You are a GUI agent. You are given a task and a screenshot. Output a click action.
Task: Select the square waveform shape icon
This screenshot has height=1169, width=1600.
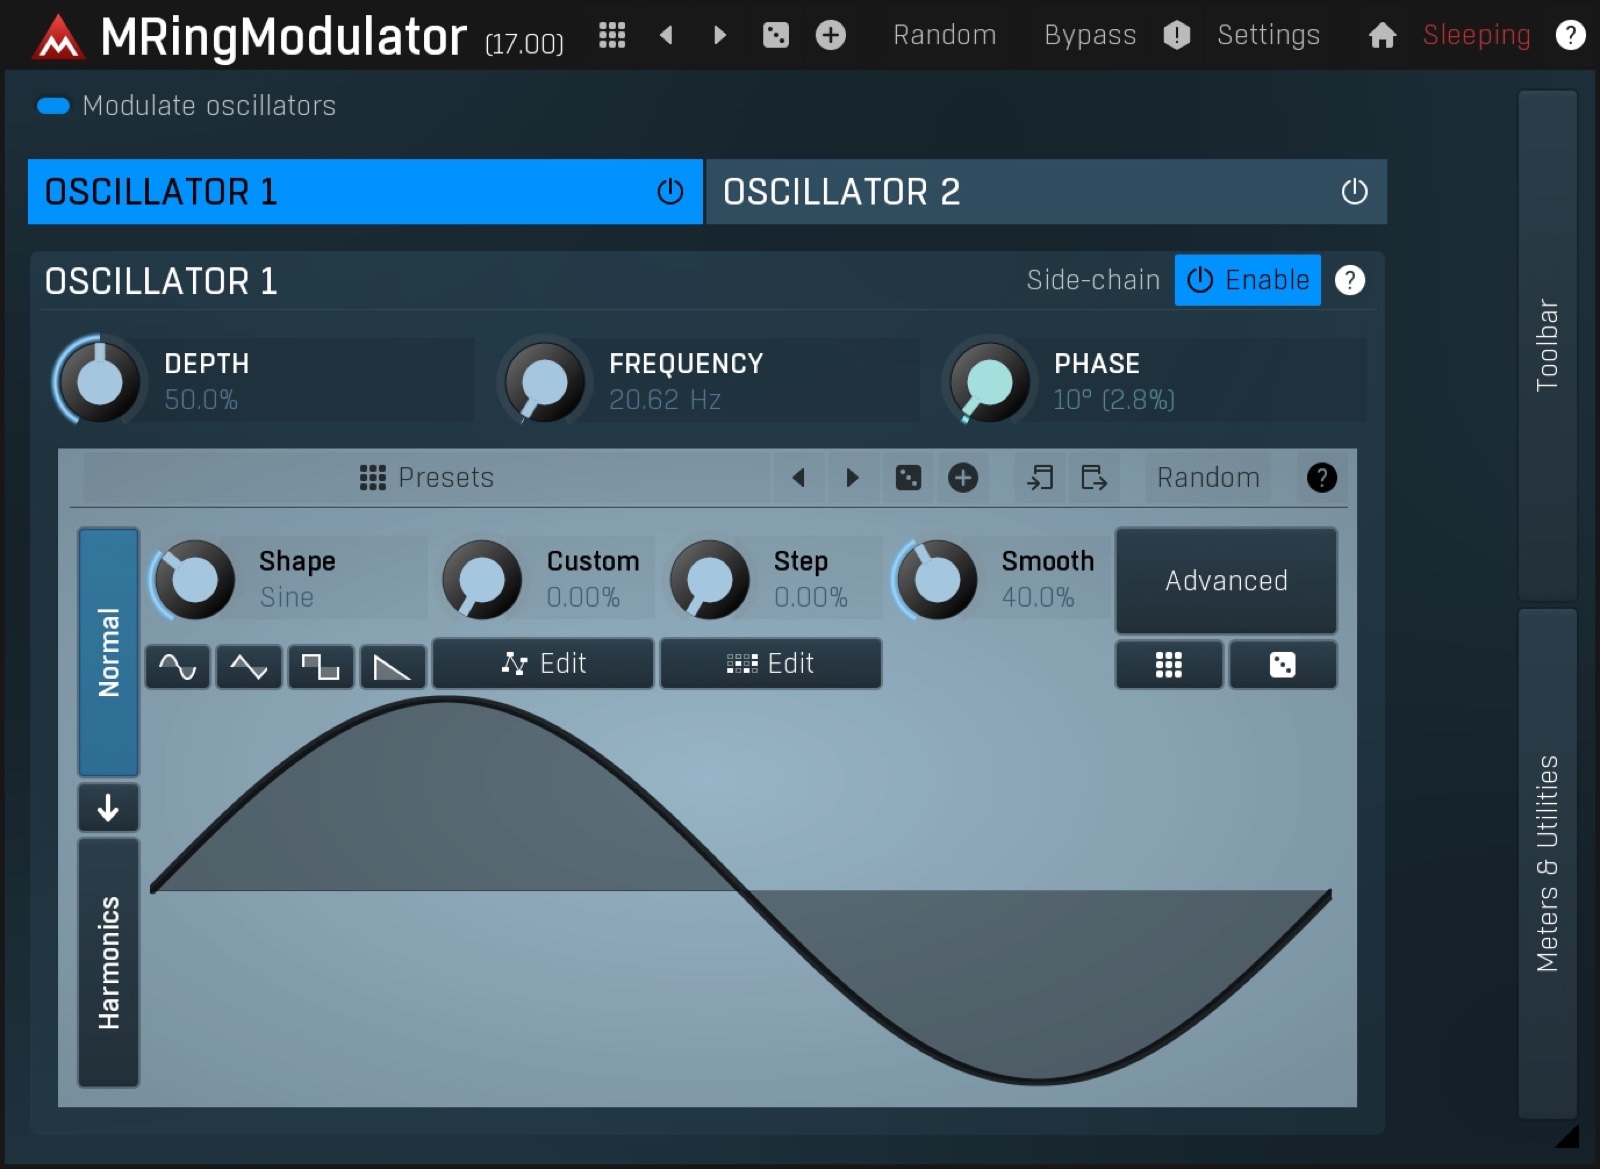321,666
